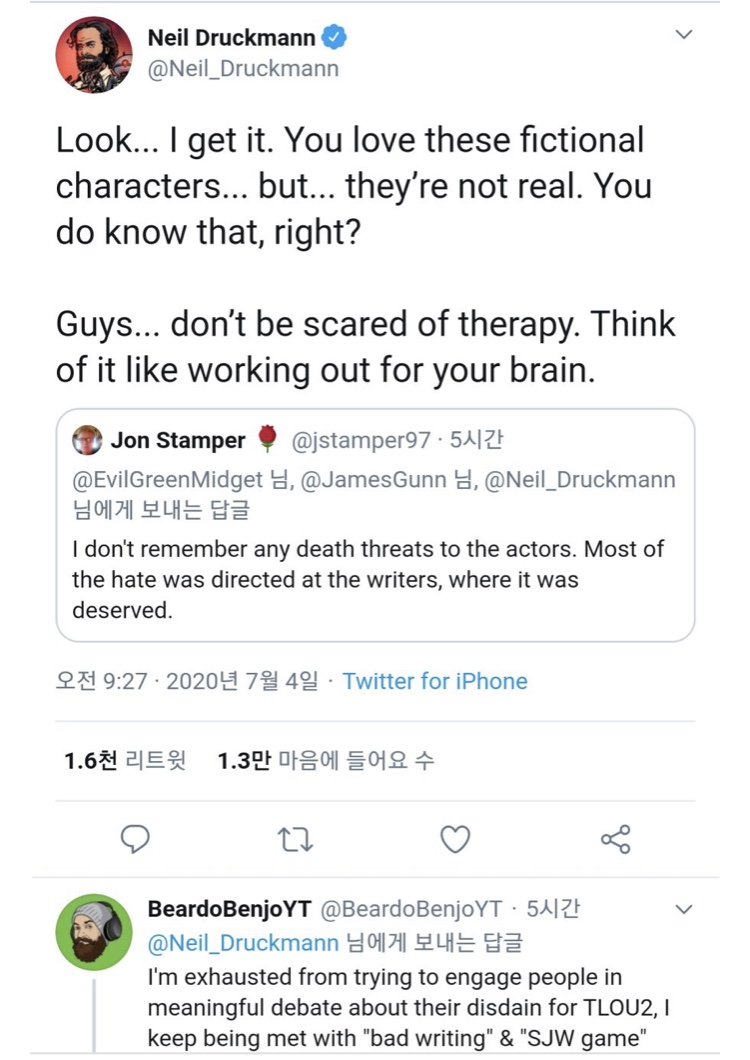Open BeardoBenjoYT reply options chevron
Screen dimensions: 750x1060
pyautogui.click(x=684, y=910)
